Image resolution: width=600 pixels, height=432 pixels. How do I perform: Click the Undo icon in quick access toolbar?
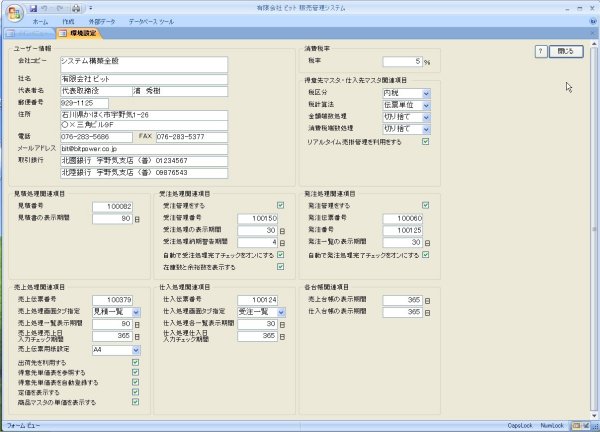(44, 8)
